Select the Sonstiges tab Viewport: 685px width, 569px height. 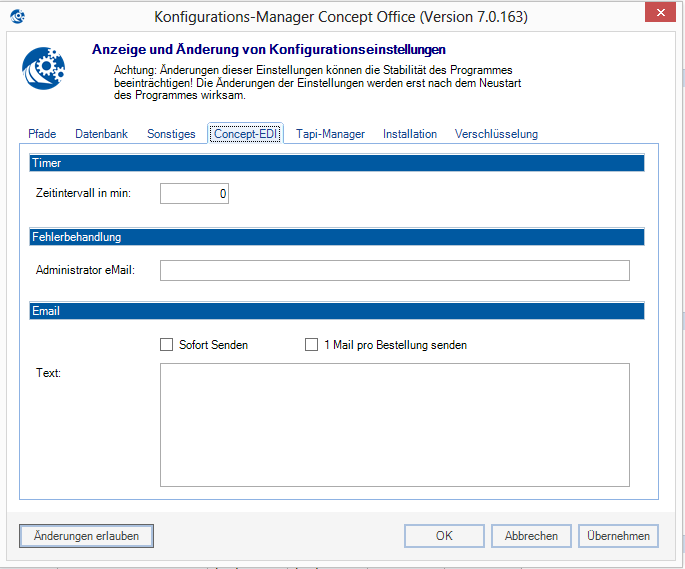coord(171,134)
